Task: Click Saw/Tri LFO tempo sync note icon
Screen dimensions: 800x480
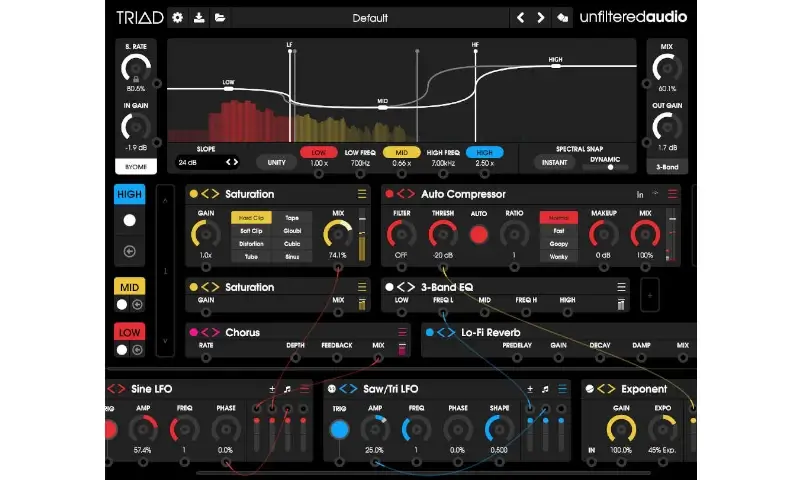Action: pyautogui.click(x=545, y=389)
